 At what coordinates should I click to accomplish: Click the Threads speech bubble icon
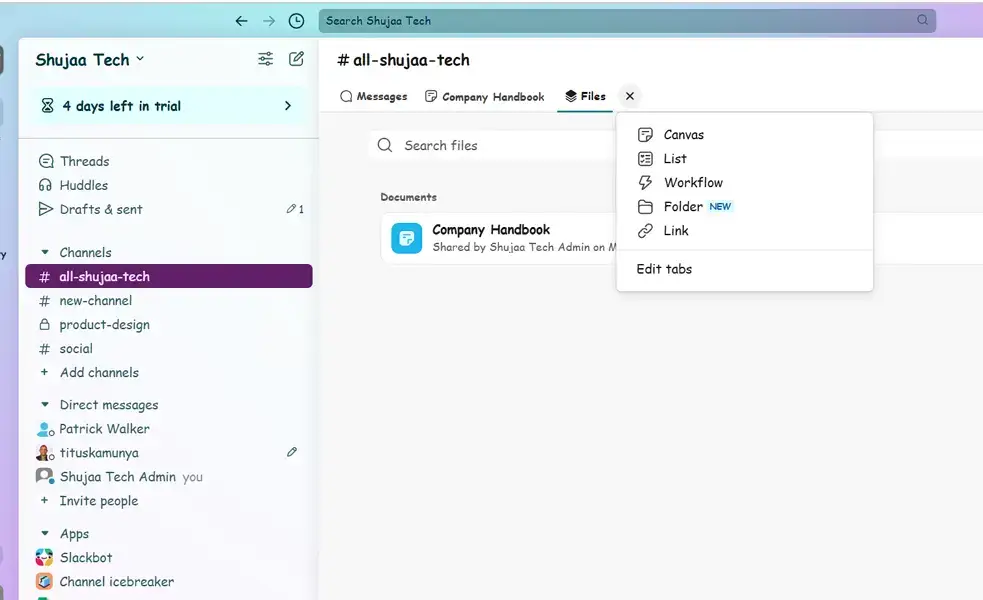pos(46,161)
